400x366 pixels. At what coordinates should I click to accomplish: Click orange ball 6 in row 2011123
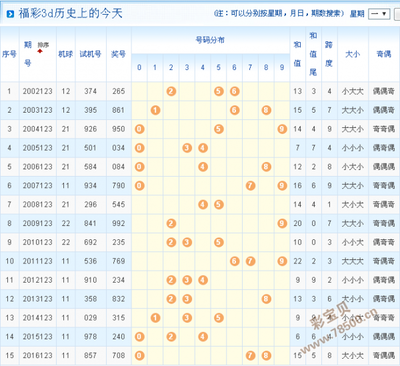pyautogui.click(x=235, y=261)
